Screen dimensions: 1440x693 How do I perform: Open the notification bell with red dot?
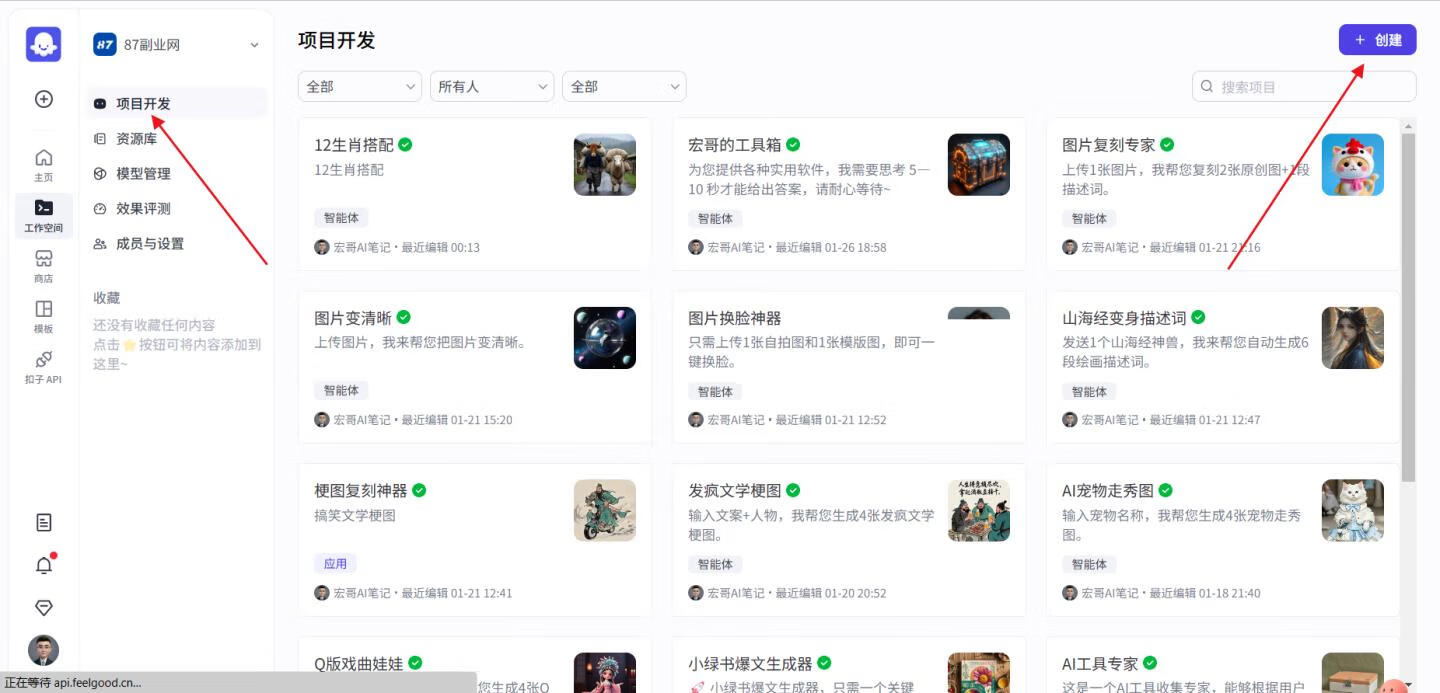coord(43,565)
